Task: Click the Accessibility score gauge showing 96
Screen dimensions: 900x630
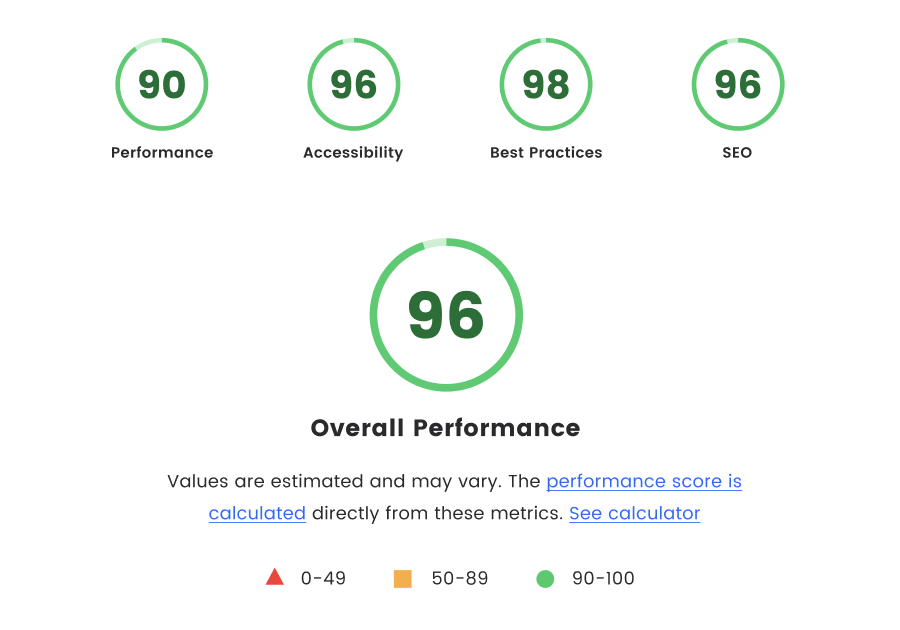Action: click(353, 84)
